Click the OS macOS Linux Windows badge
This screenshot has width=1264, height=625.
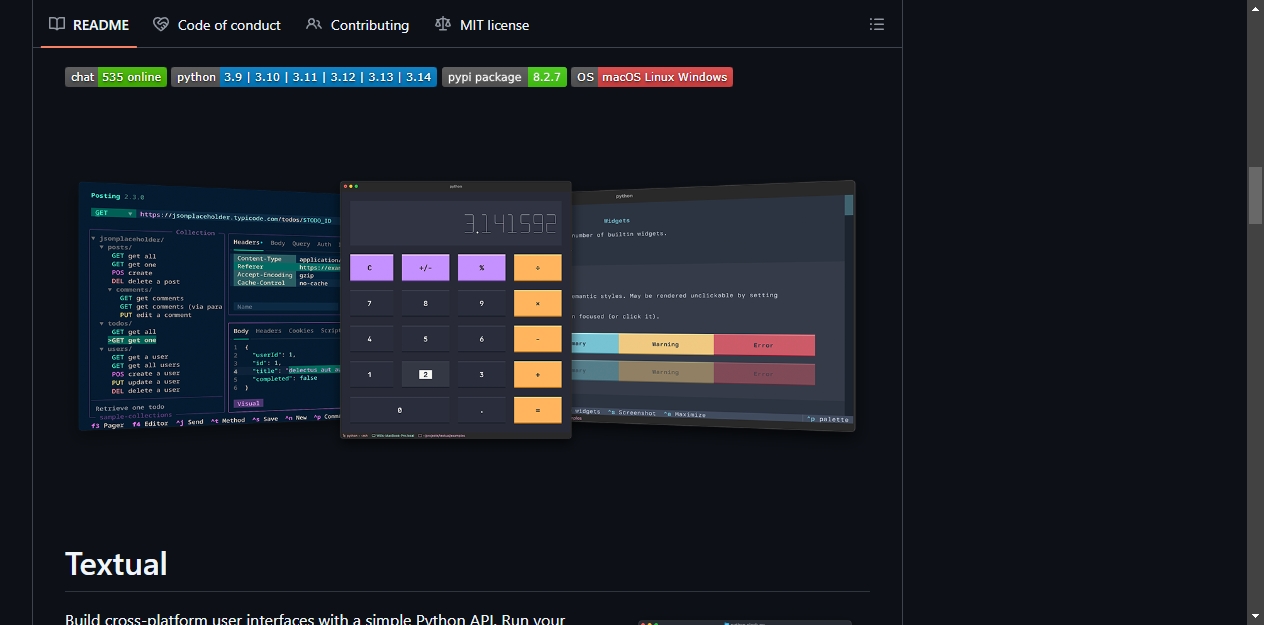(x=652, y=77)
